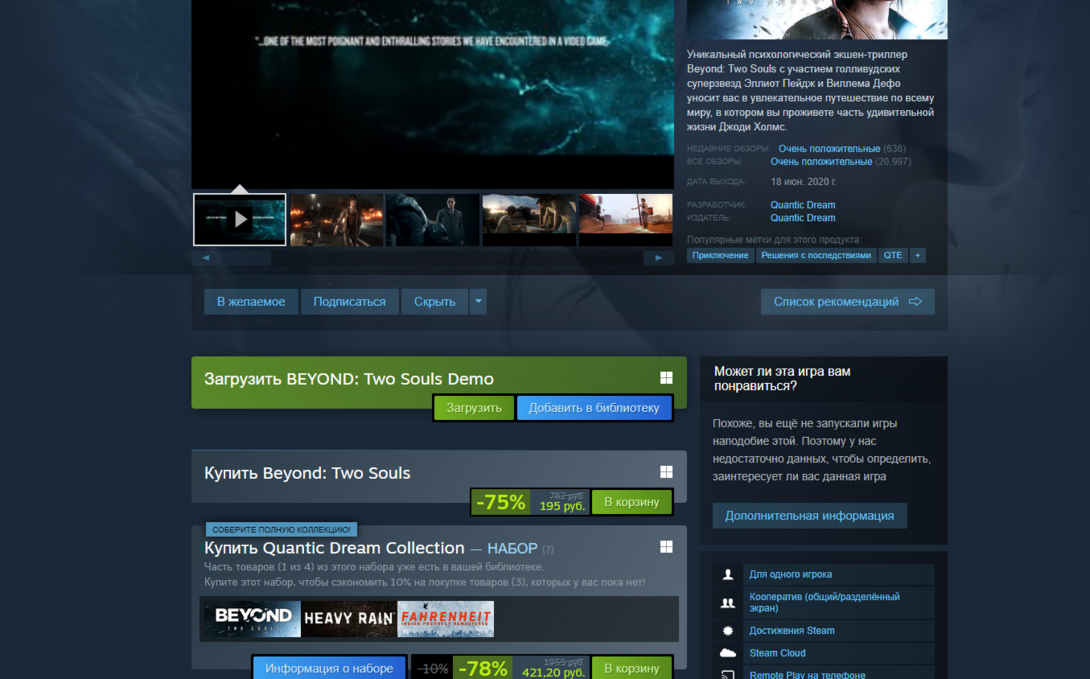This screenshot has width=1090, height=679.
Task: Select the Heavy Rain bundle thumbnail
Action: (349, 619)
